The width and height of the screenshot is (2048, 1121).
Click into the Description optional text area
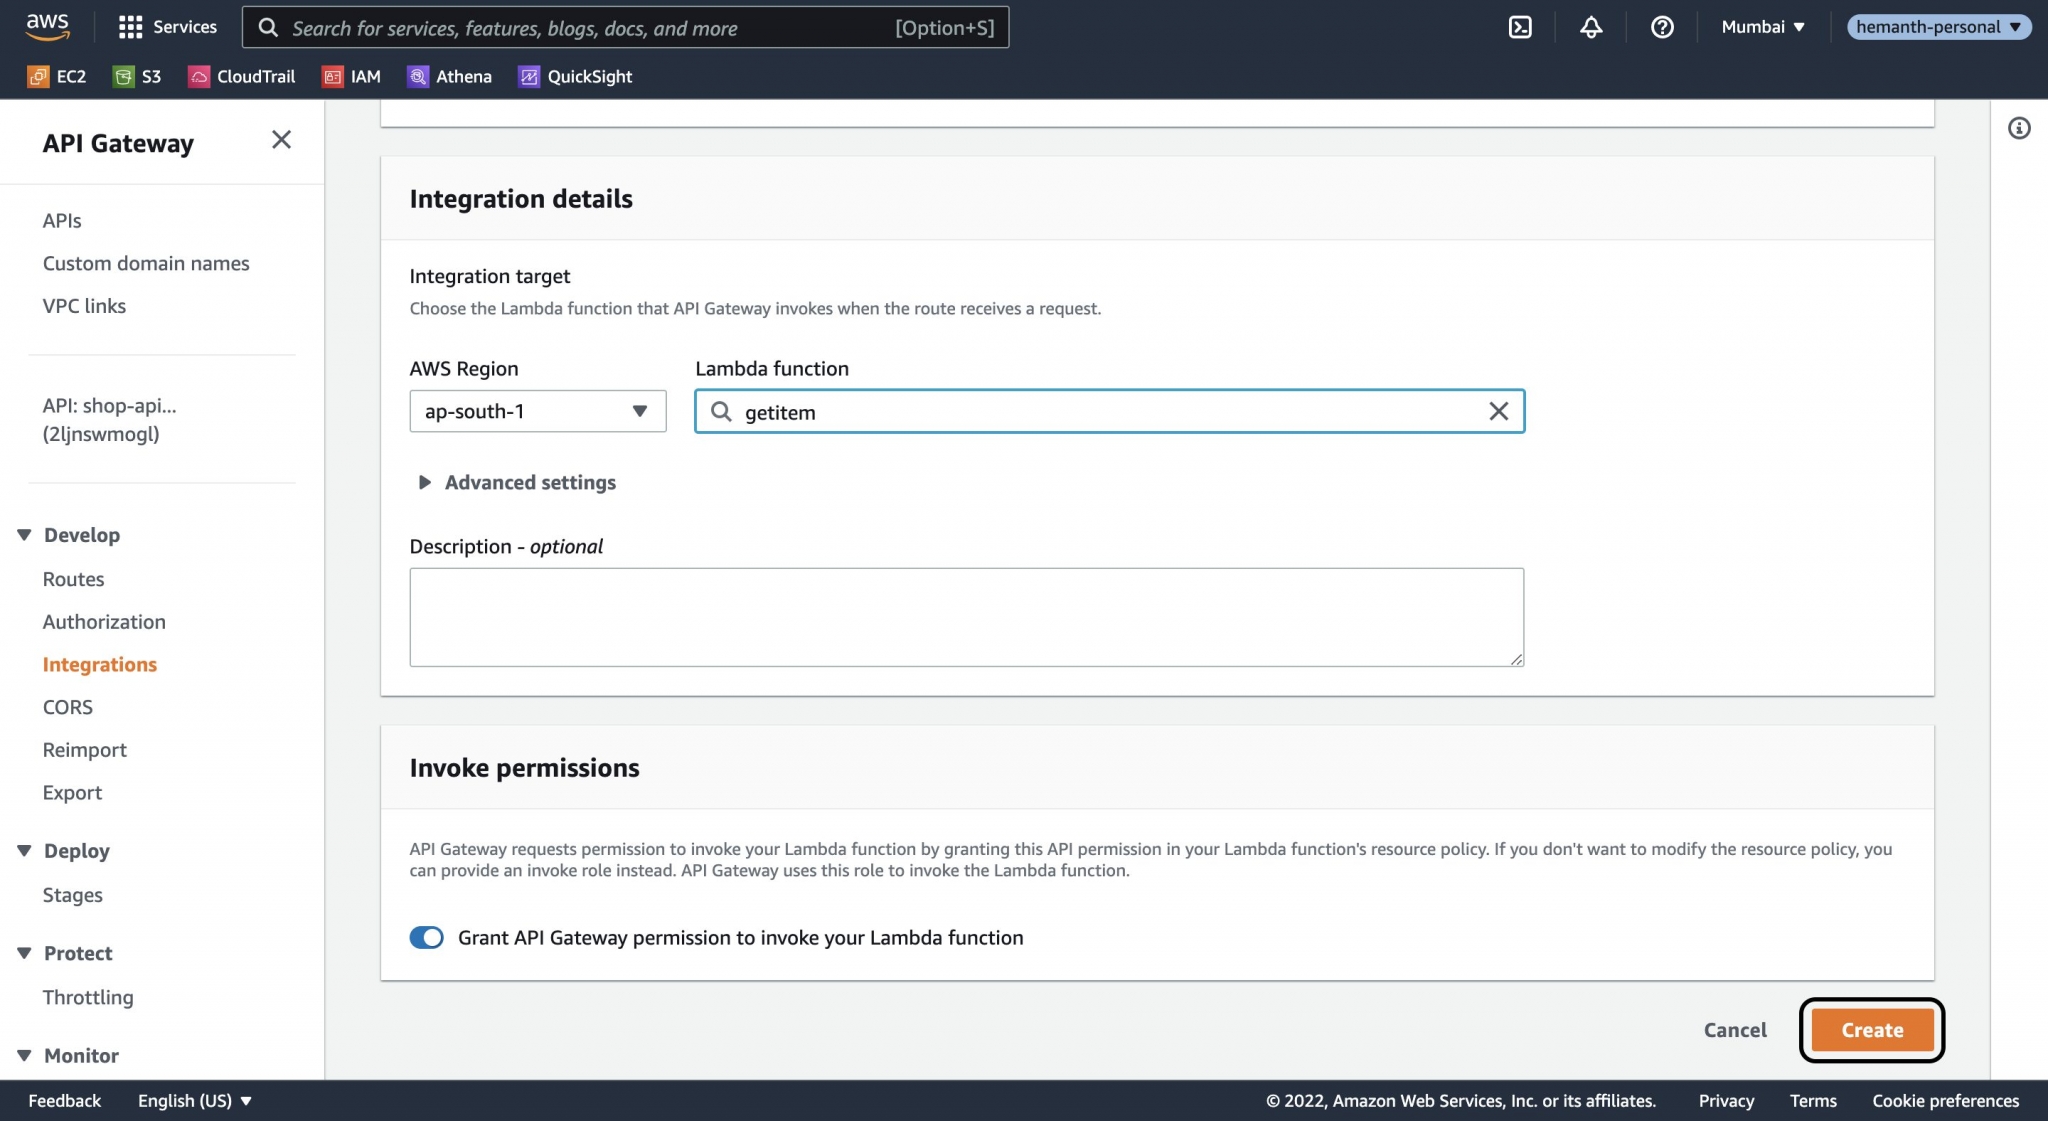pyautogui.click(x=965, y=617)
